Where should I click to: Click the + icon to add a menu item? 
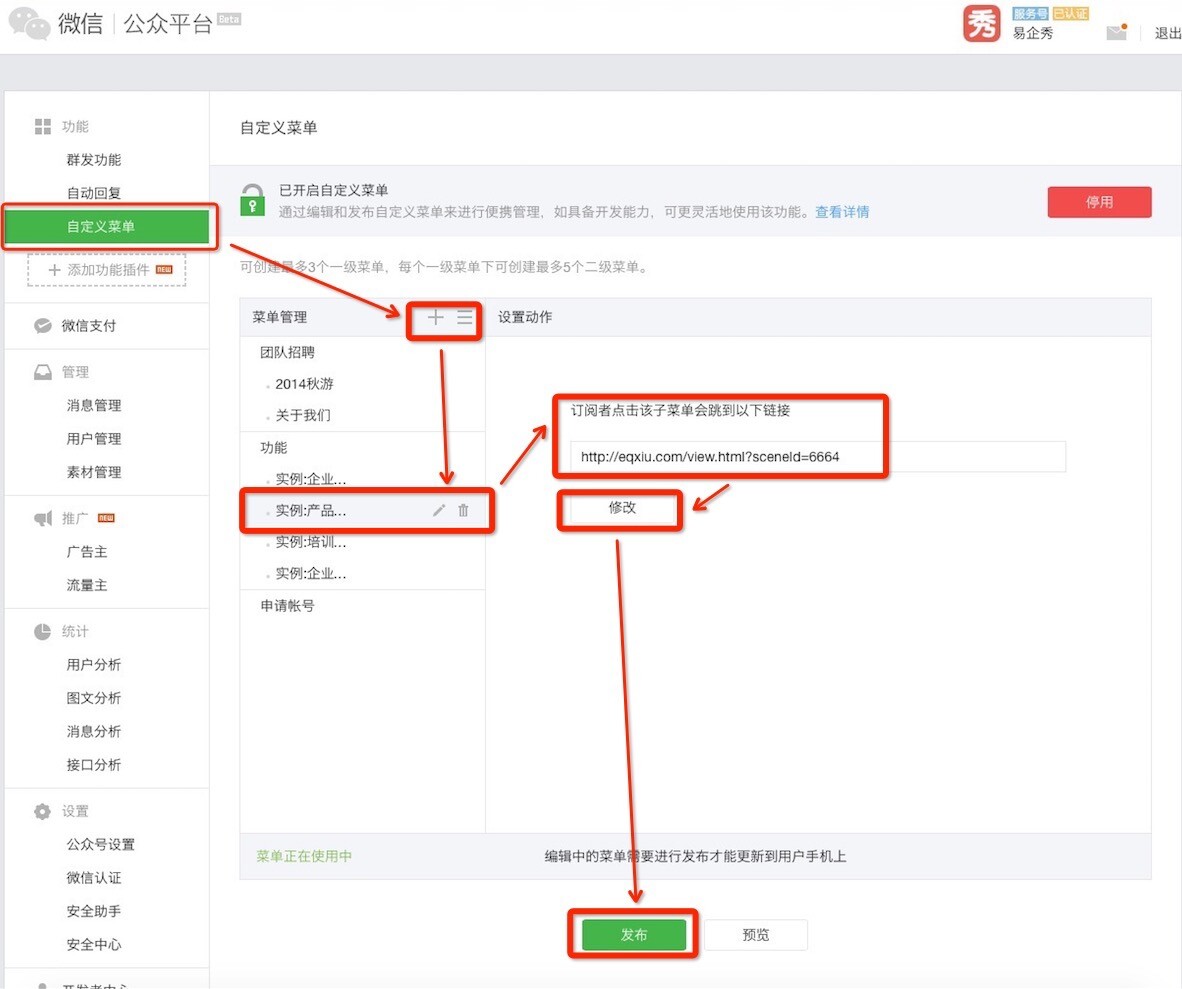click(x=434, y=319)
